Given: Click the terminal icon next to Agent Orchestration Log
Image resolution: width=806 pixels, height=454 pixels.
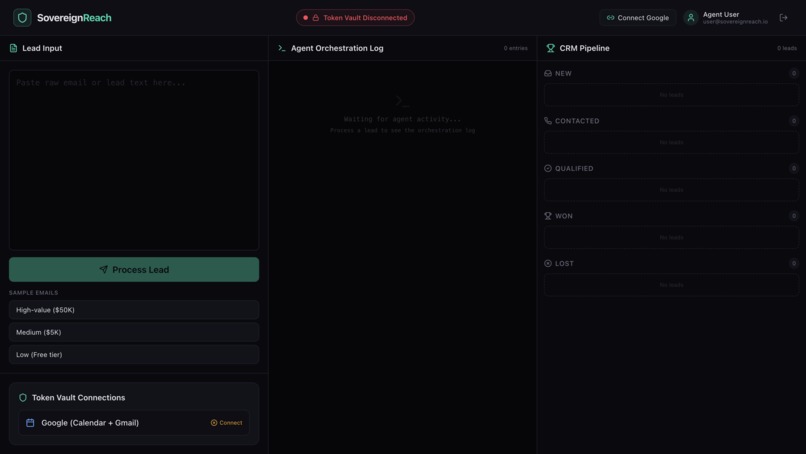Looking at the screenshot, I should [282, 48].
